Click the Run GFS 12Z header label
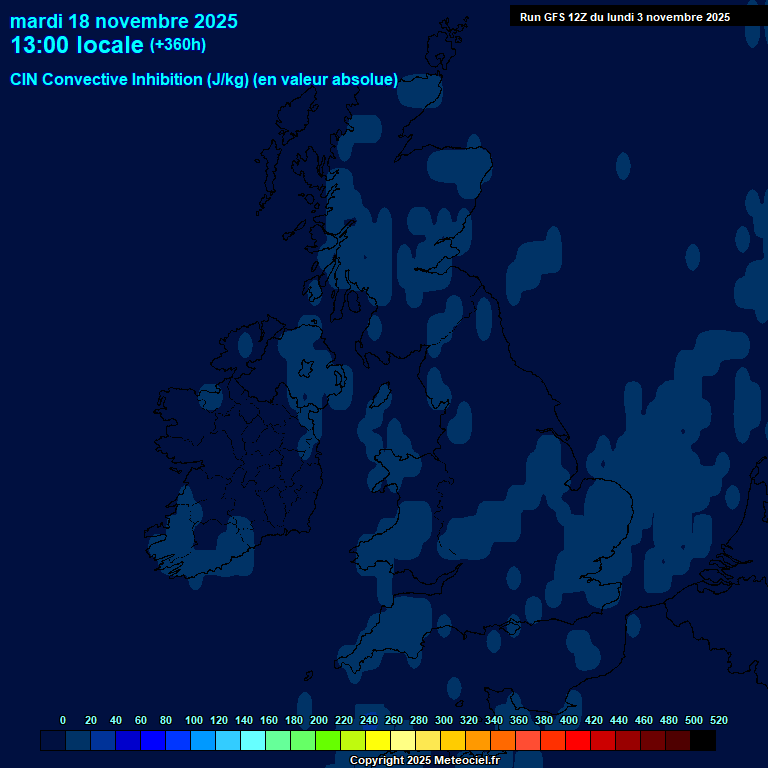Viewport: 768px width, 768px height. pyautogui.click(x=624, y=17)
